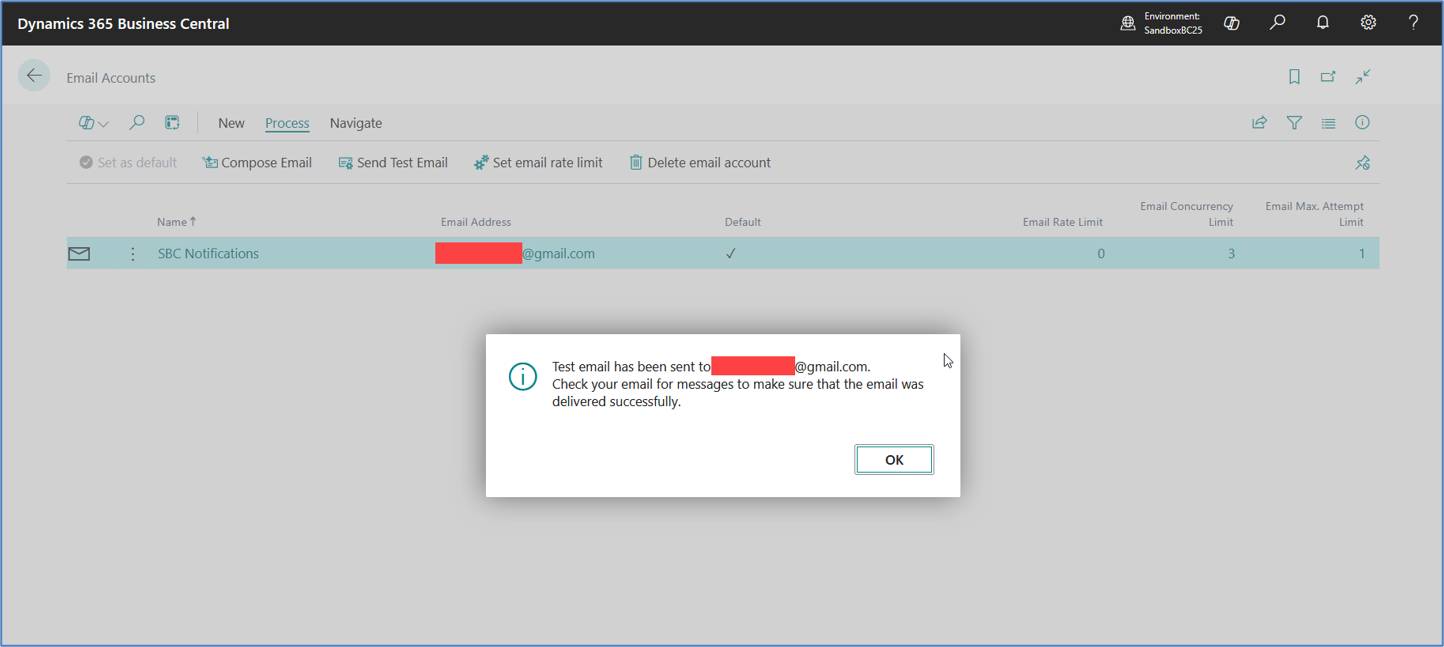
Task: Click Set as default action
Action: point(128,162)
